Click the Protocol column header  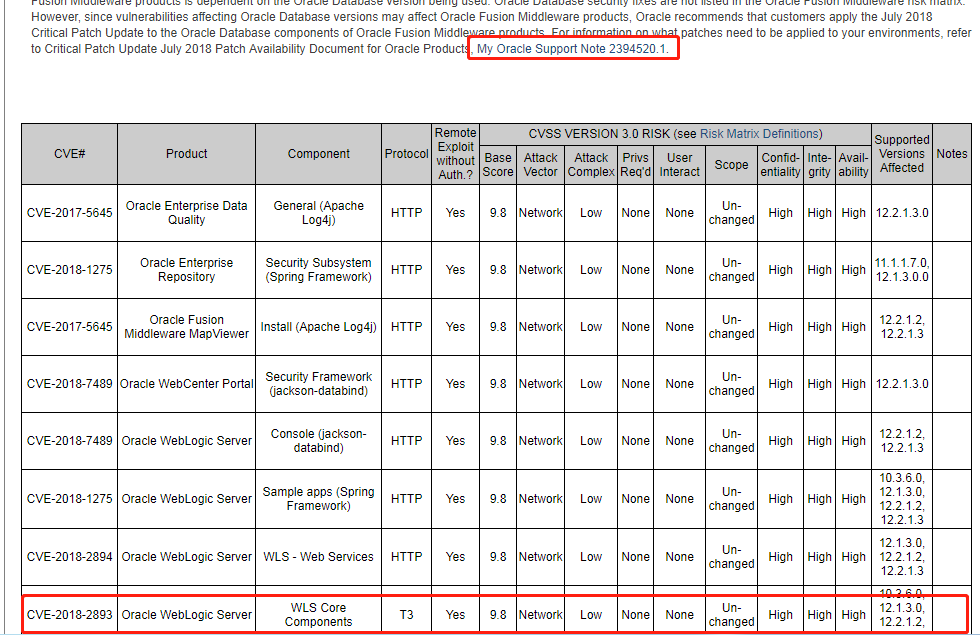tap(406, 154)
